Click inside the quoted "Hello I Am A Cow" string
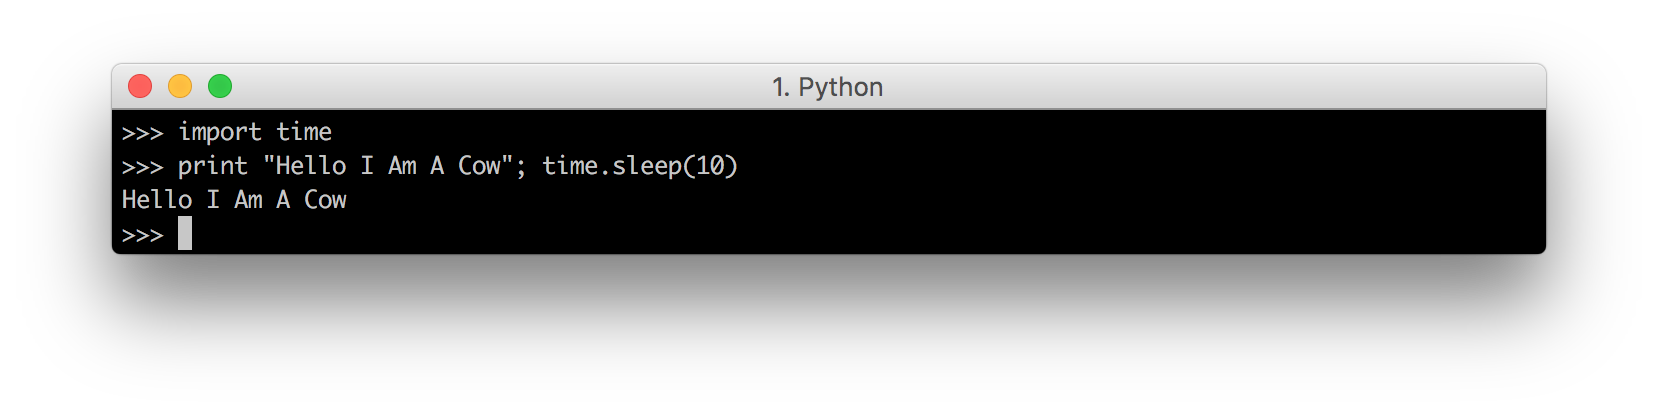 click(x=388, y=166)
